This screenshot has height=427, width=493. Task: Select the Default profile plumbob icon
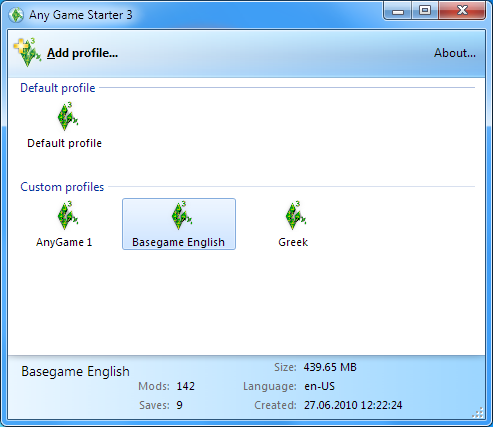[x=68, y=117]
